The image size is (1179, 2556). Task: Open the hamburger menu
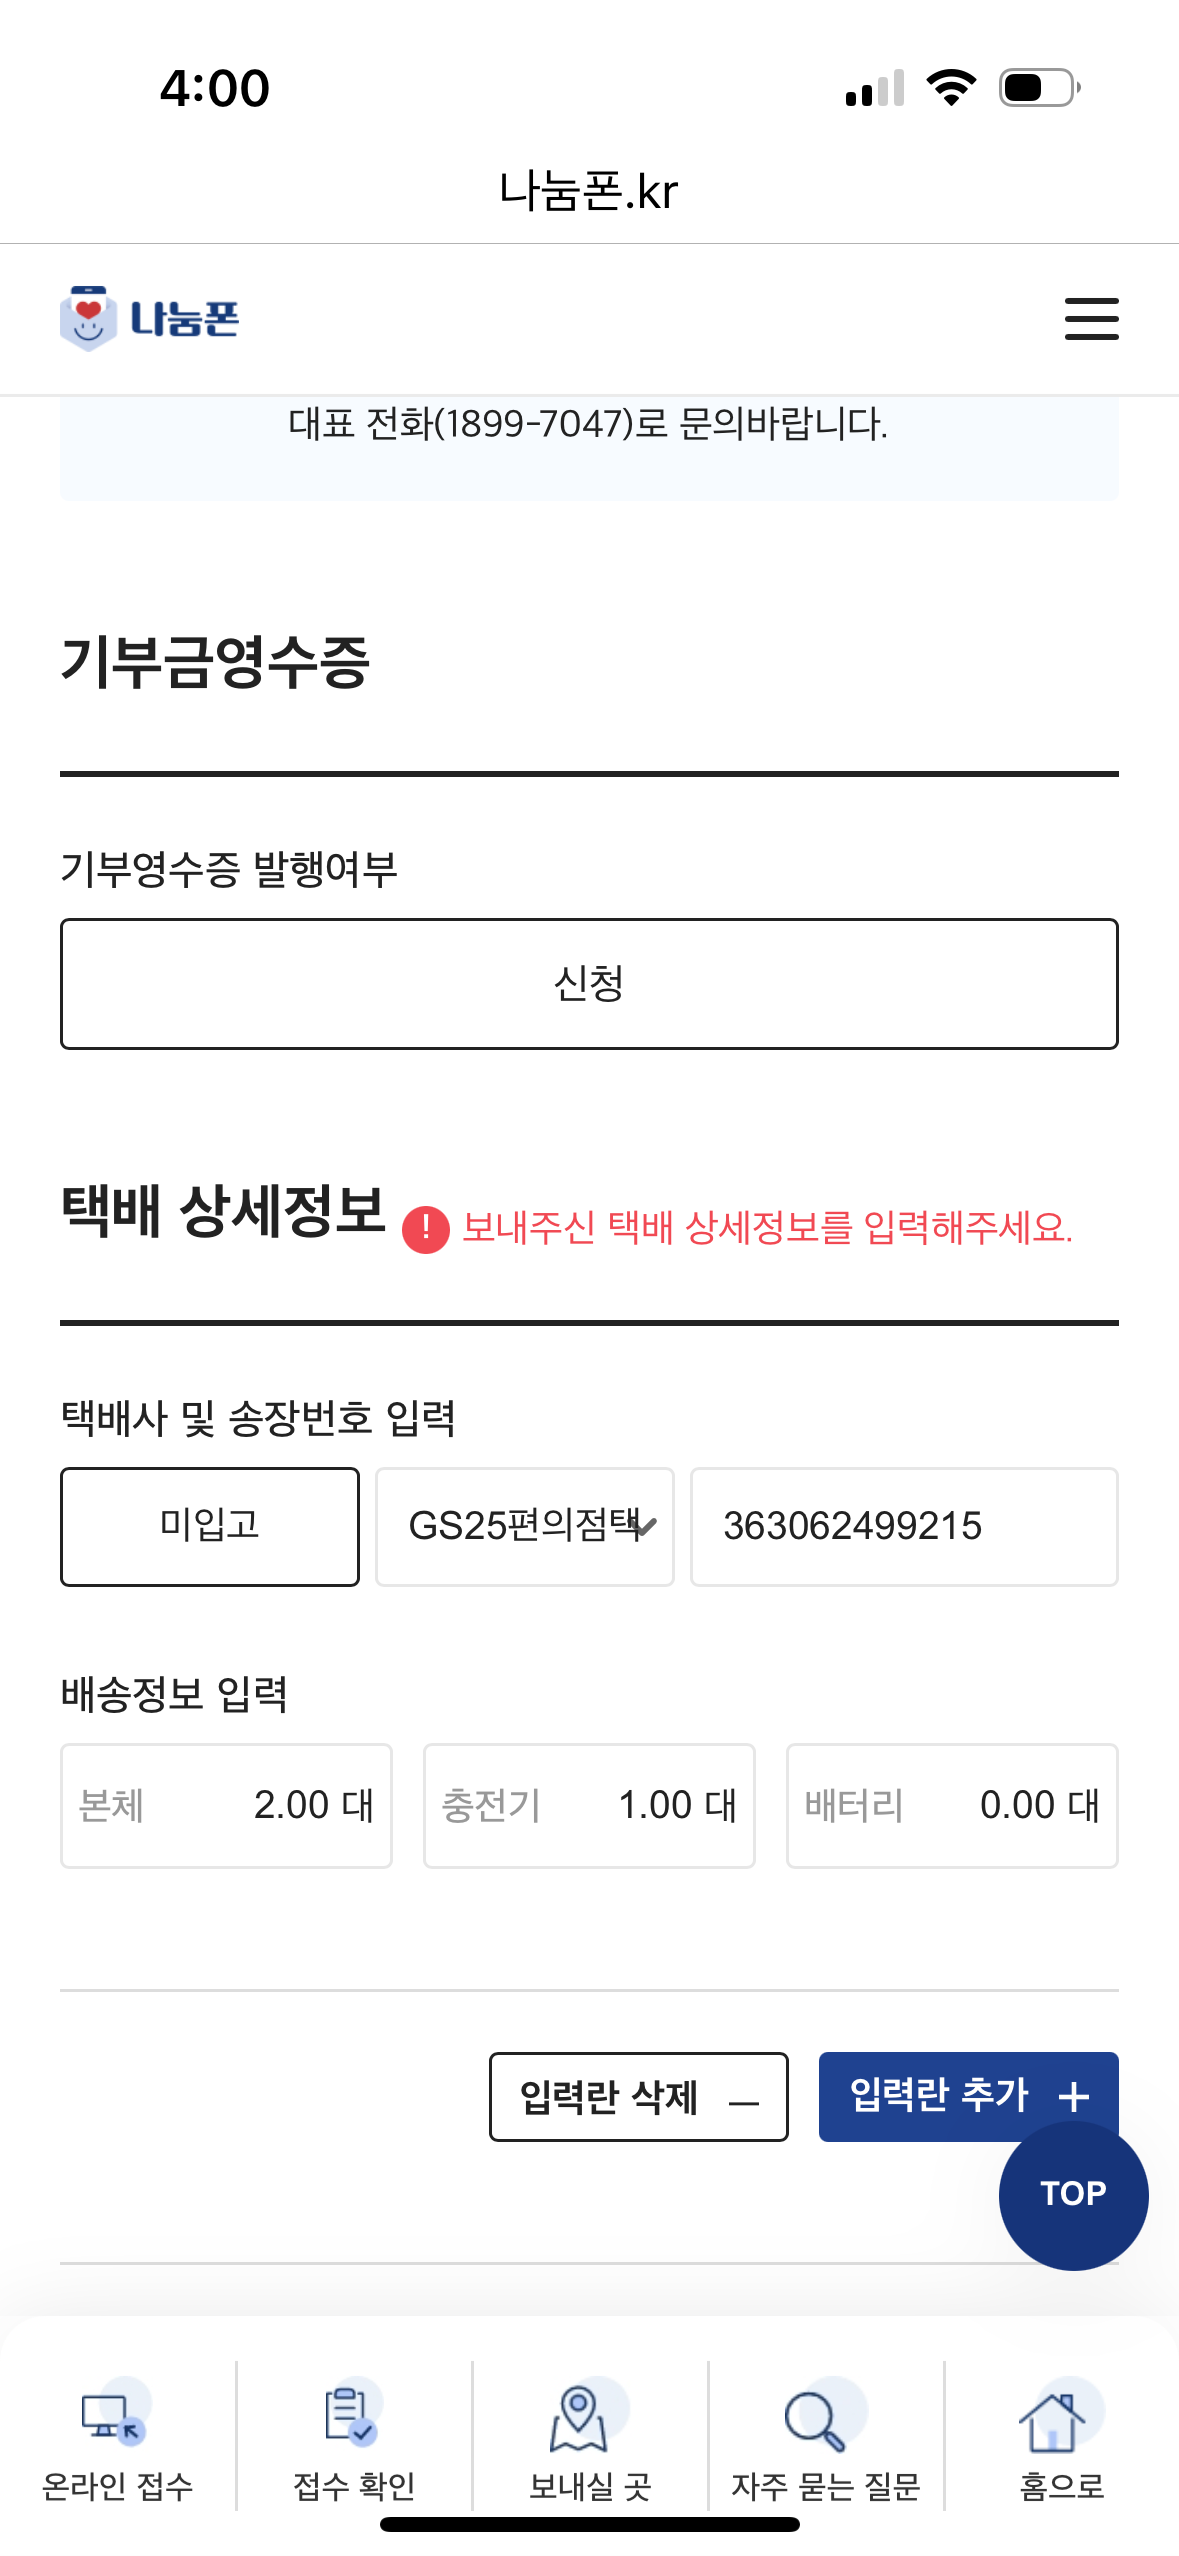coord(1091,319)
